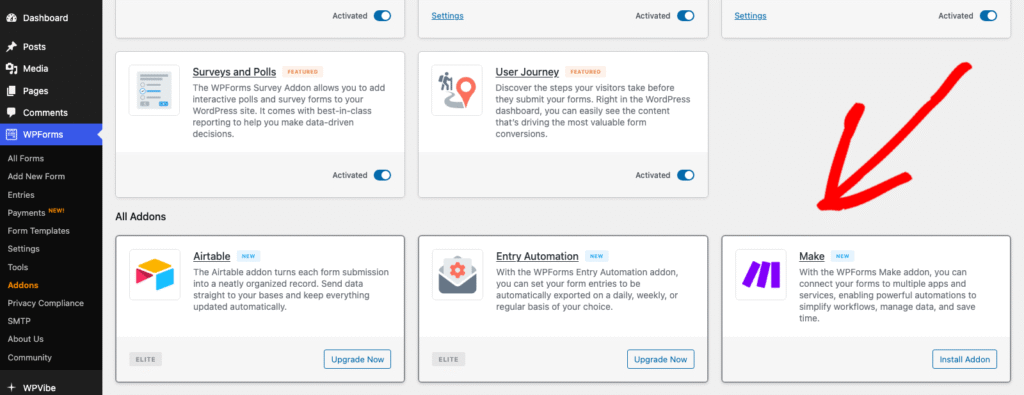Click the Entry Automation envelope icon
This screenshot has height=395, width=1024.
457,274
